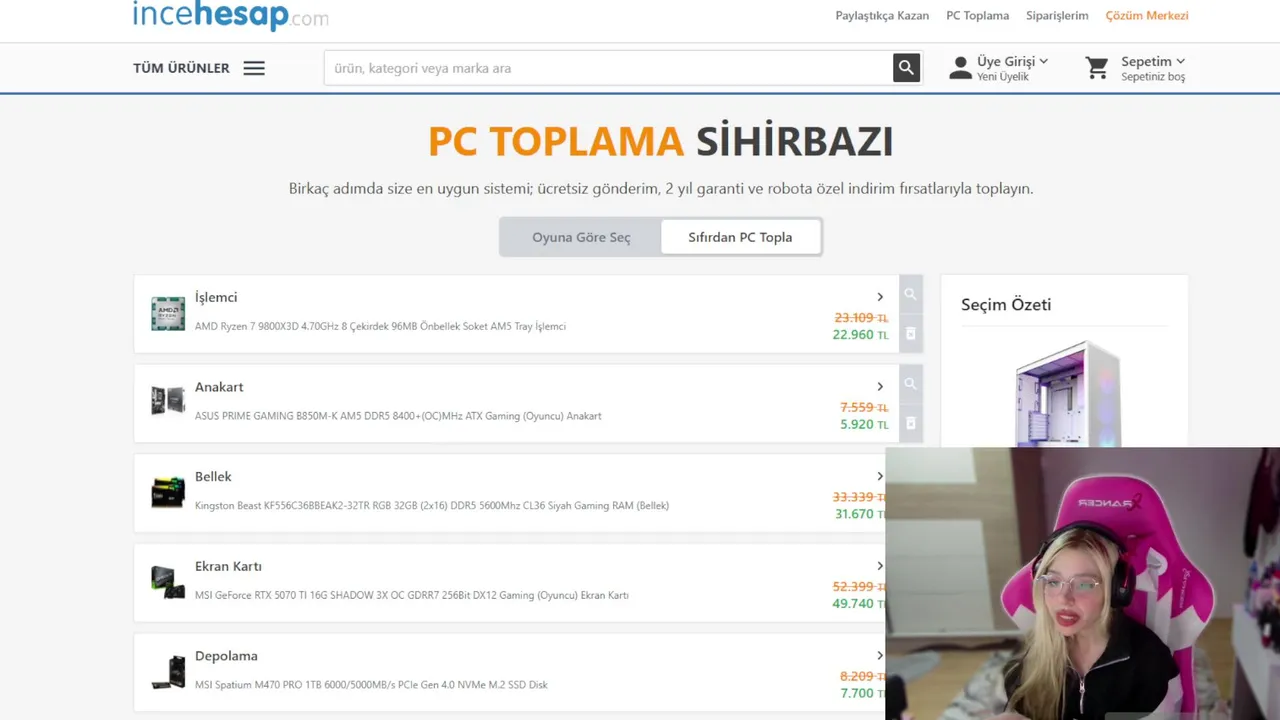Click the 49.740 graphics card price

click(x=858, y=603)
